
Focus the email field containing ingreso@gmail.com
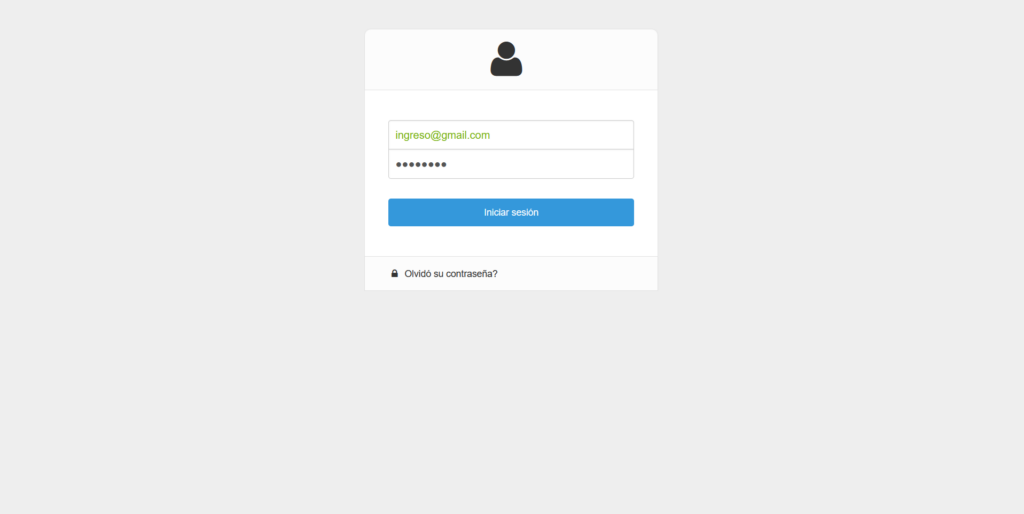point(511,135)
